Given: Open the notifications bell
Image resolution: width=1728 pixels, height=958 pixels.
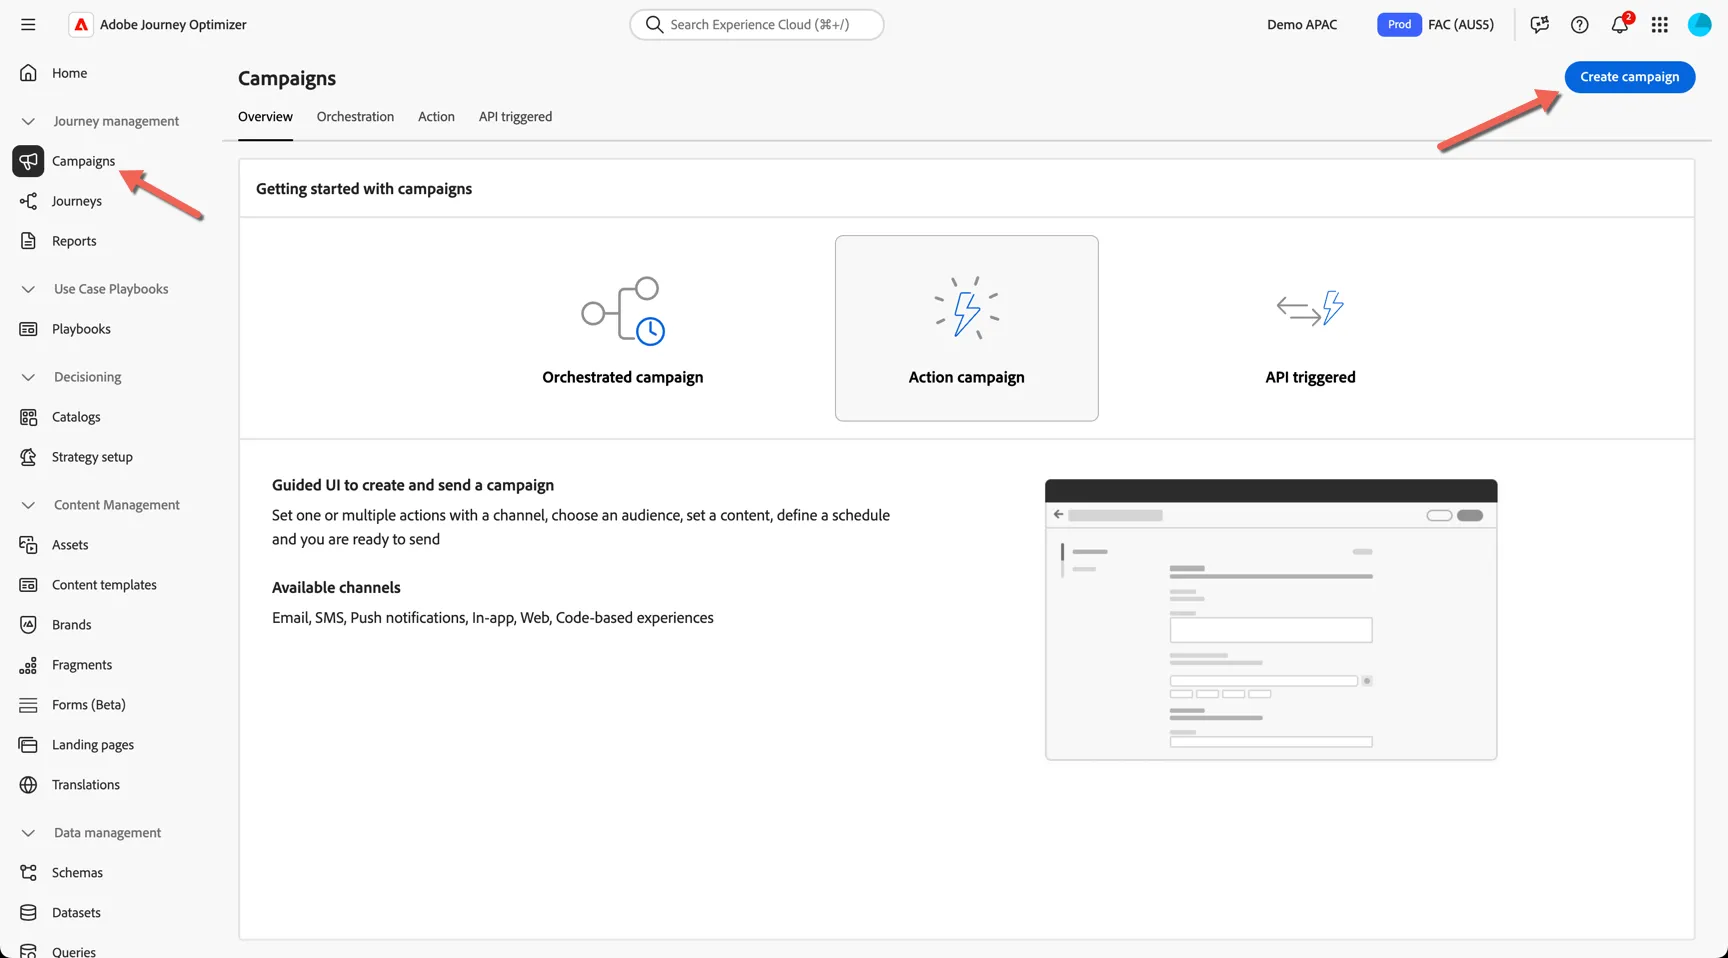Looking at the screenshot, I should coord(1620,24).
